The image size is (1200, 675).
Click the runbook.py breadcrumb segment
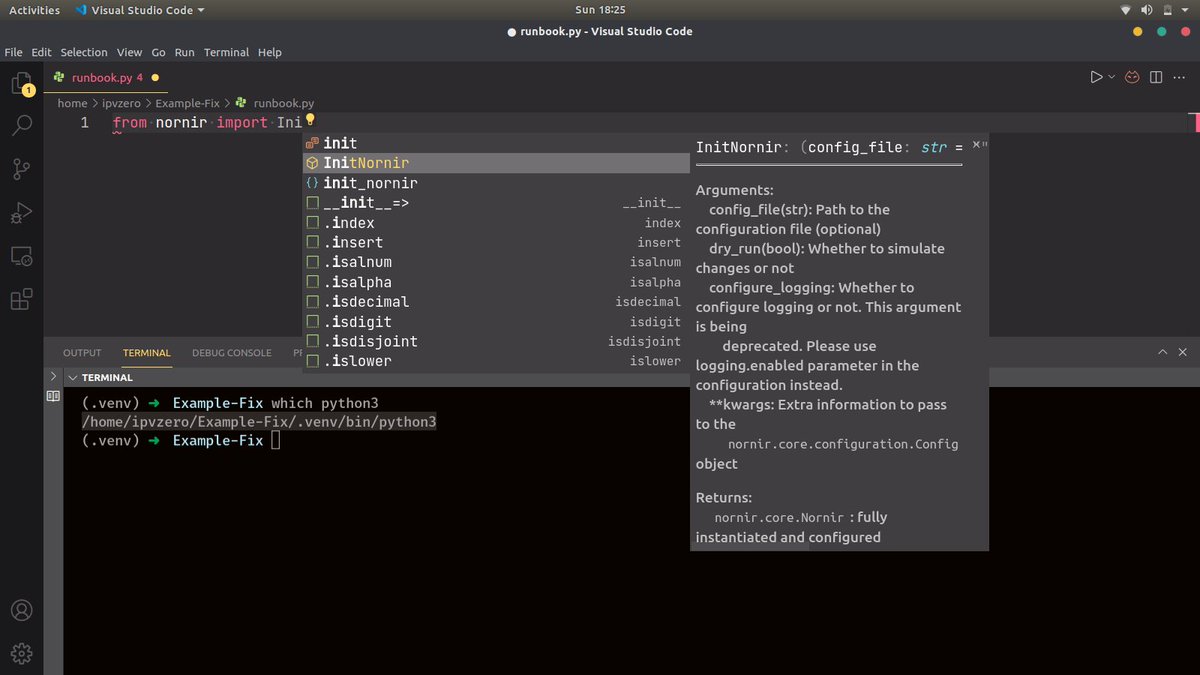[284, 103]
